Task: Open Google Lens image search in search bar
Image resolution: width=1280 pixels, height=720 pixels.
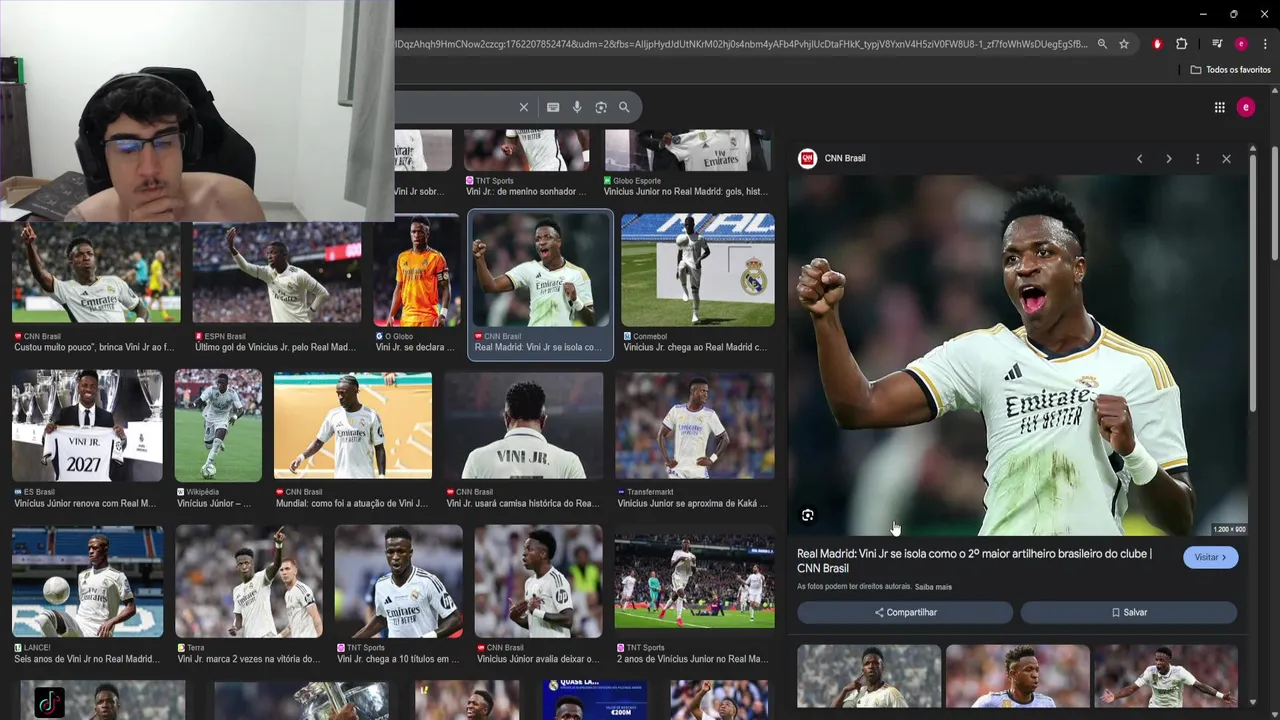Action: click(601, 107)
